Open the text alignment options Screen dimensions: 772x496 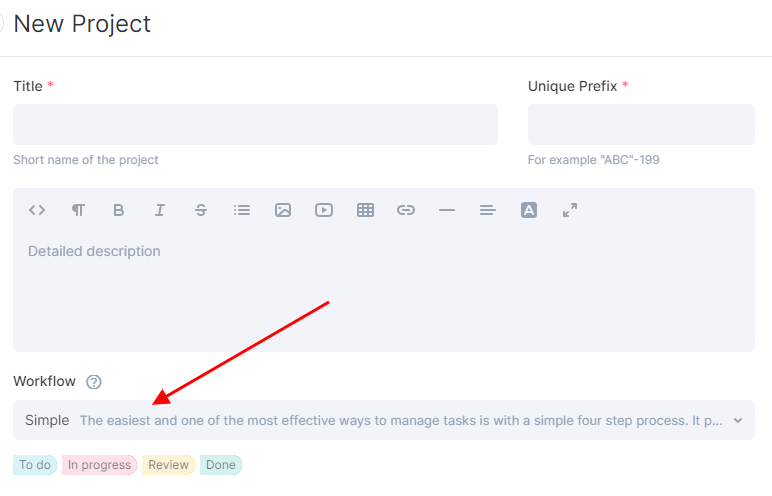(x=488, y=210)
